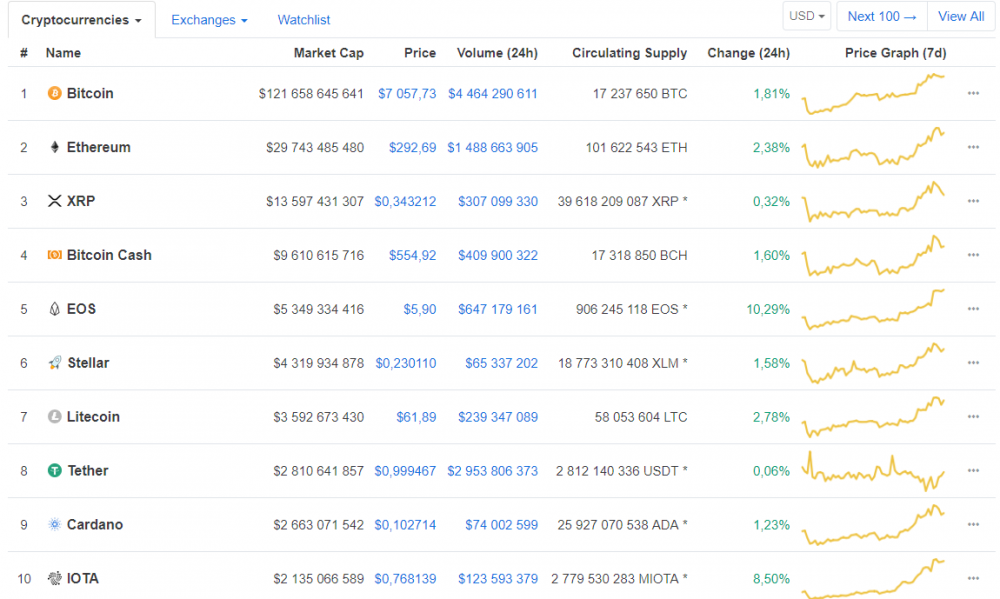Click the IOTA logo icon
1000x599 pixels.
55,579
